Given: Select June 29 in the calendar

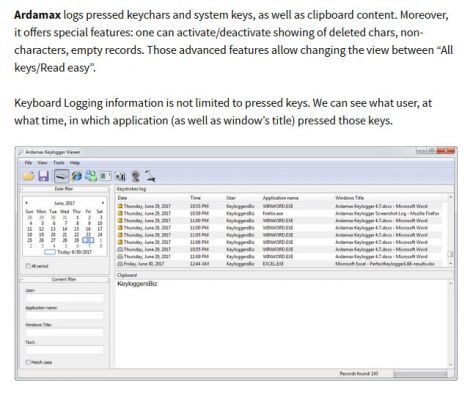Looking at the screenshot, I should coord(77,240).
